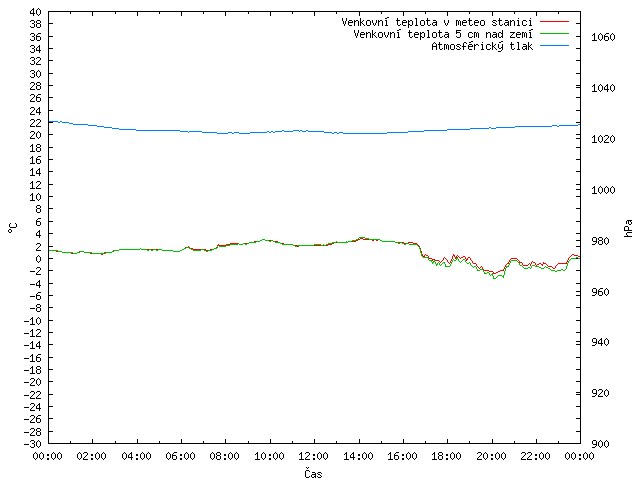
Task: Click the 900 hPa axis label
Action: point(600,444)
